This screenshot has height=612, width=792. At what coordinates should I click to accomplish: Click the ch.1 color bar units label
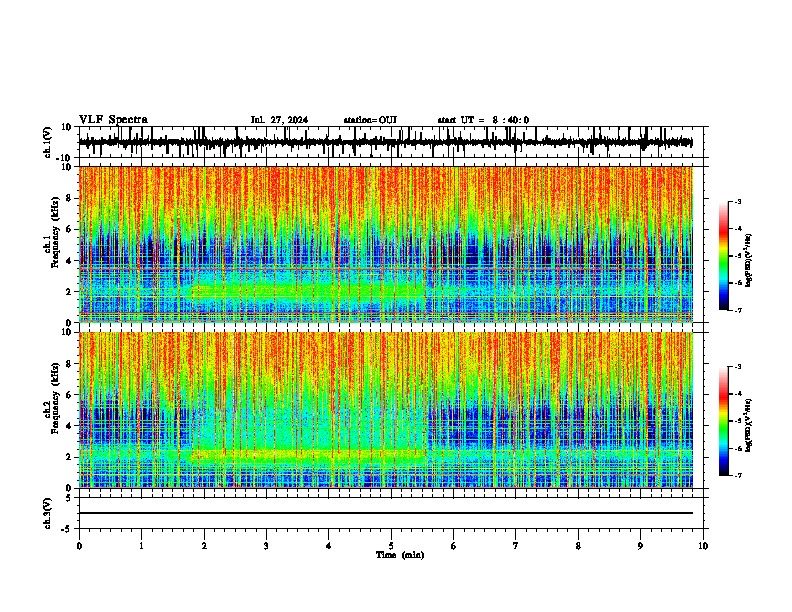(x=749, y=260)
